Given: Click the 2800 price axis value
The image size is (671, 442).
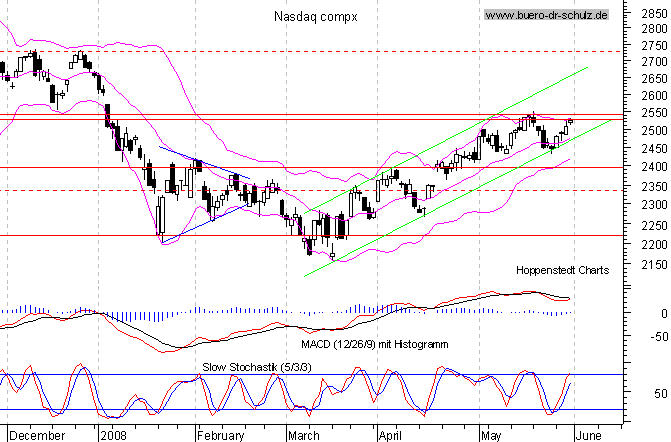Looking at the screenshot, I should pos(654,29).
